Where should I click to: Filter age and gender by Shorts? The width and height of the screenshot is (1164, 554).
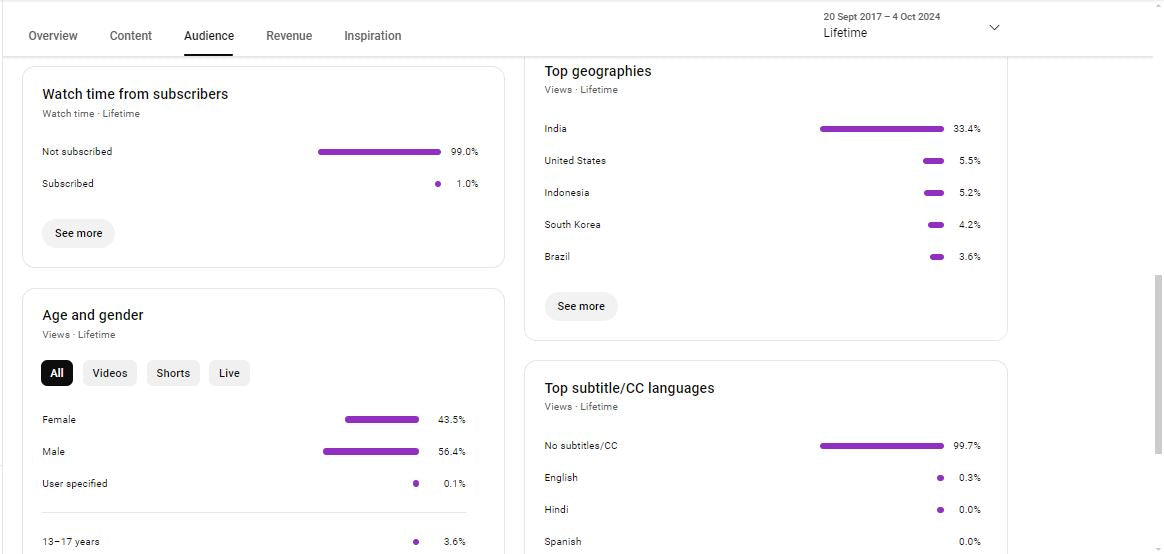point(173,373)
